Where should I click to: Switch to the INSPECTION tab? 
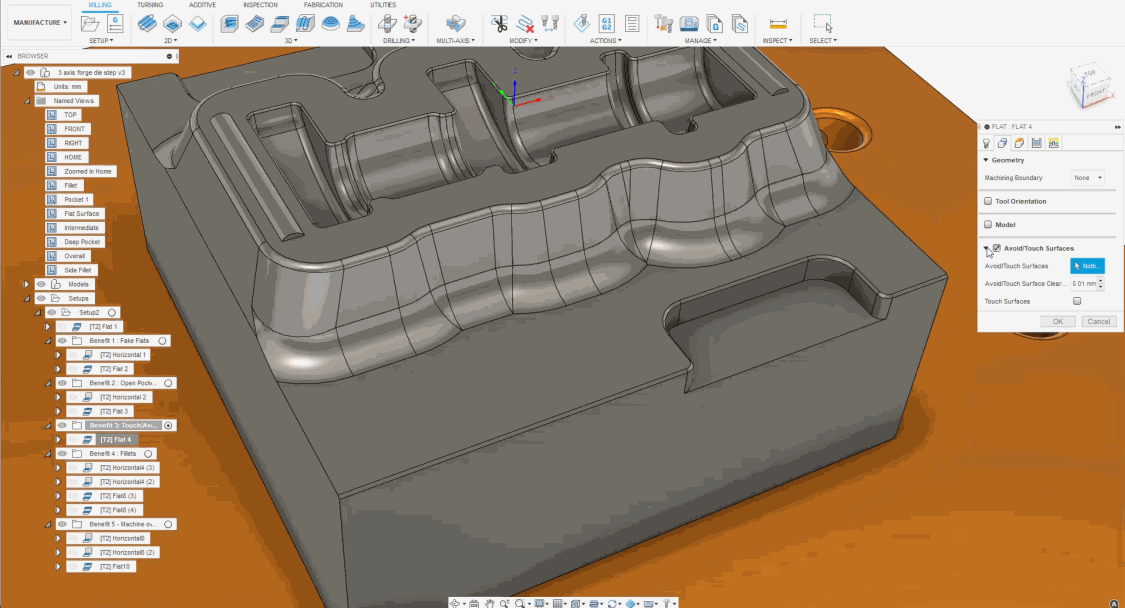(x=260, y=5)
